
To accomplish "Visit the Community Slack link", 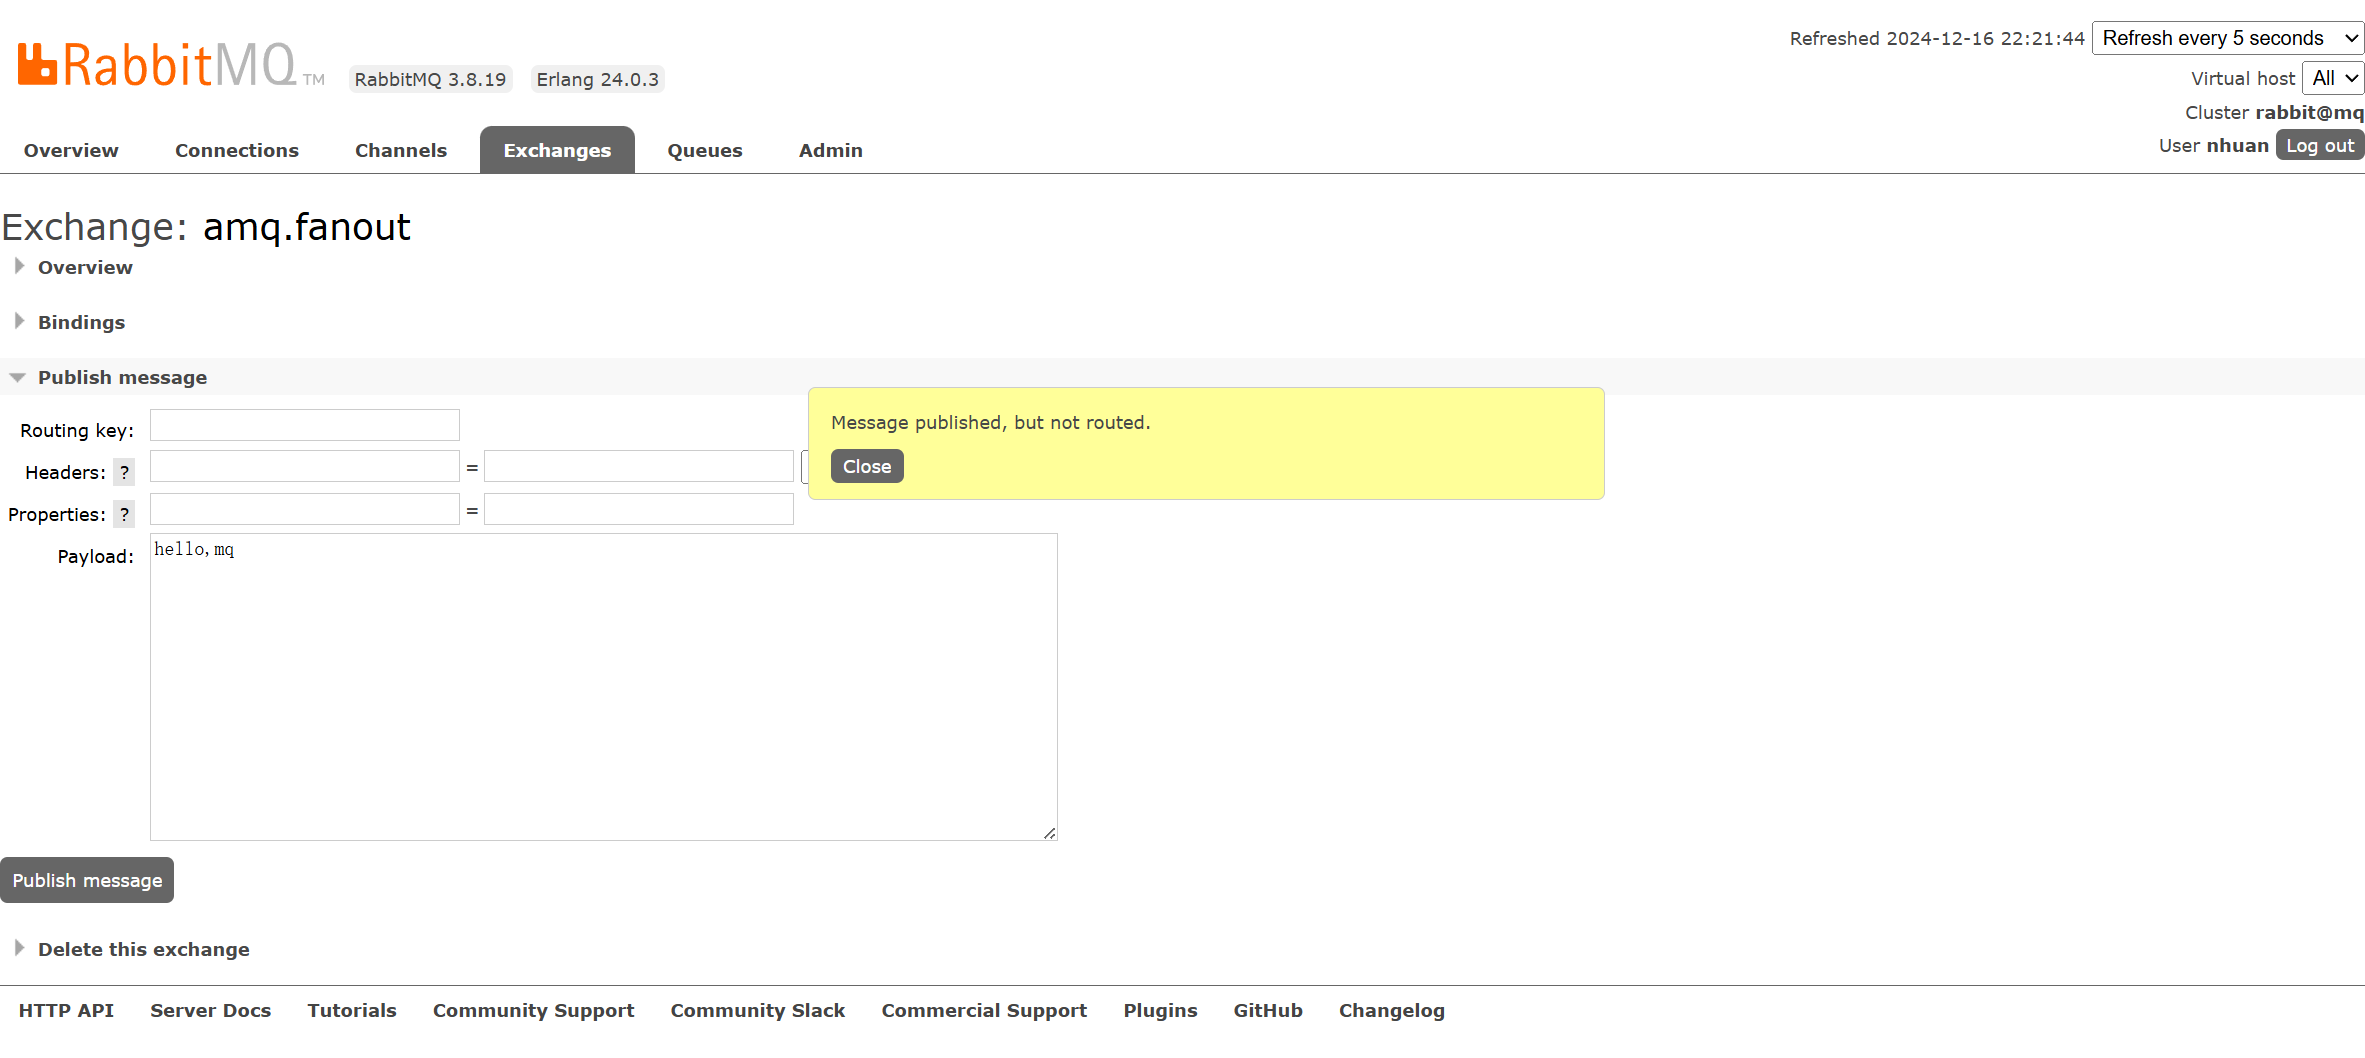I will [x=758, y=1010].
